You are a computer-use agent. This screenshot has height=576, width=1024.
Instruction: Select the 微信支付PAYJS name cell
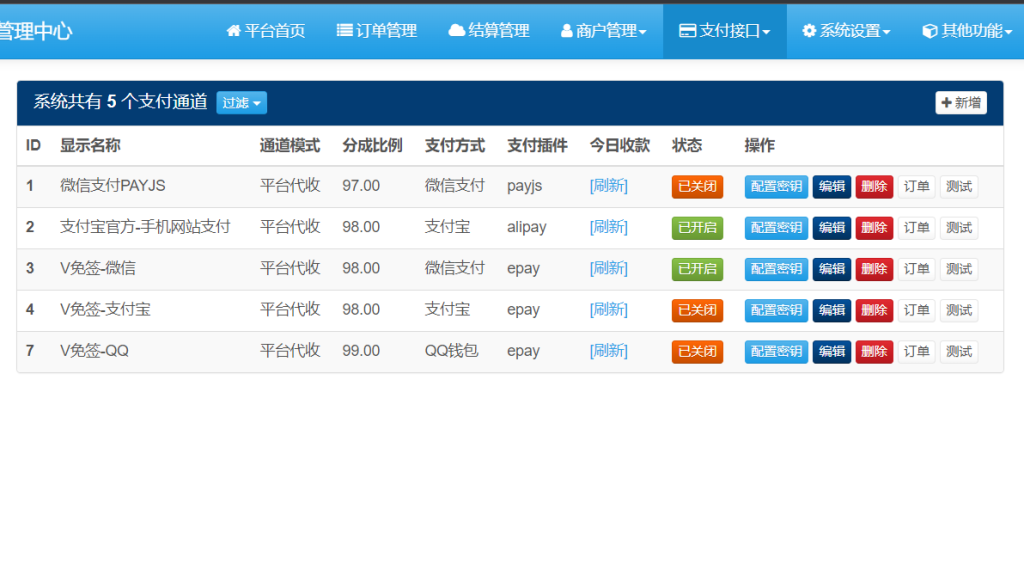(x=113, y=185)
